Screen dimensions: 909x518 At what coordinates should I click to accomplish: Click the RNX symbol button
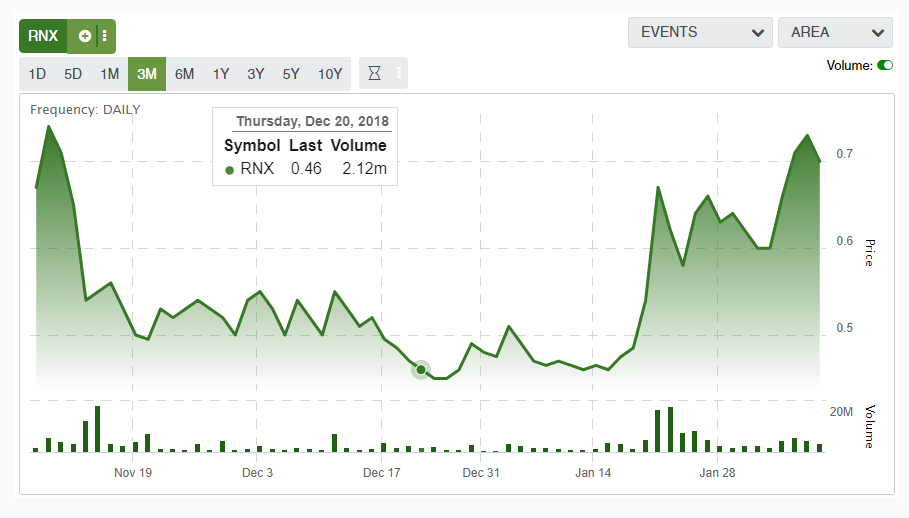(43, 36)
